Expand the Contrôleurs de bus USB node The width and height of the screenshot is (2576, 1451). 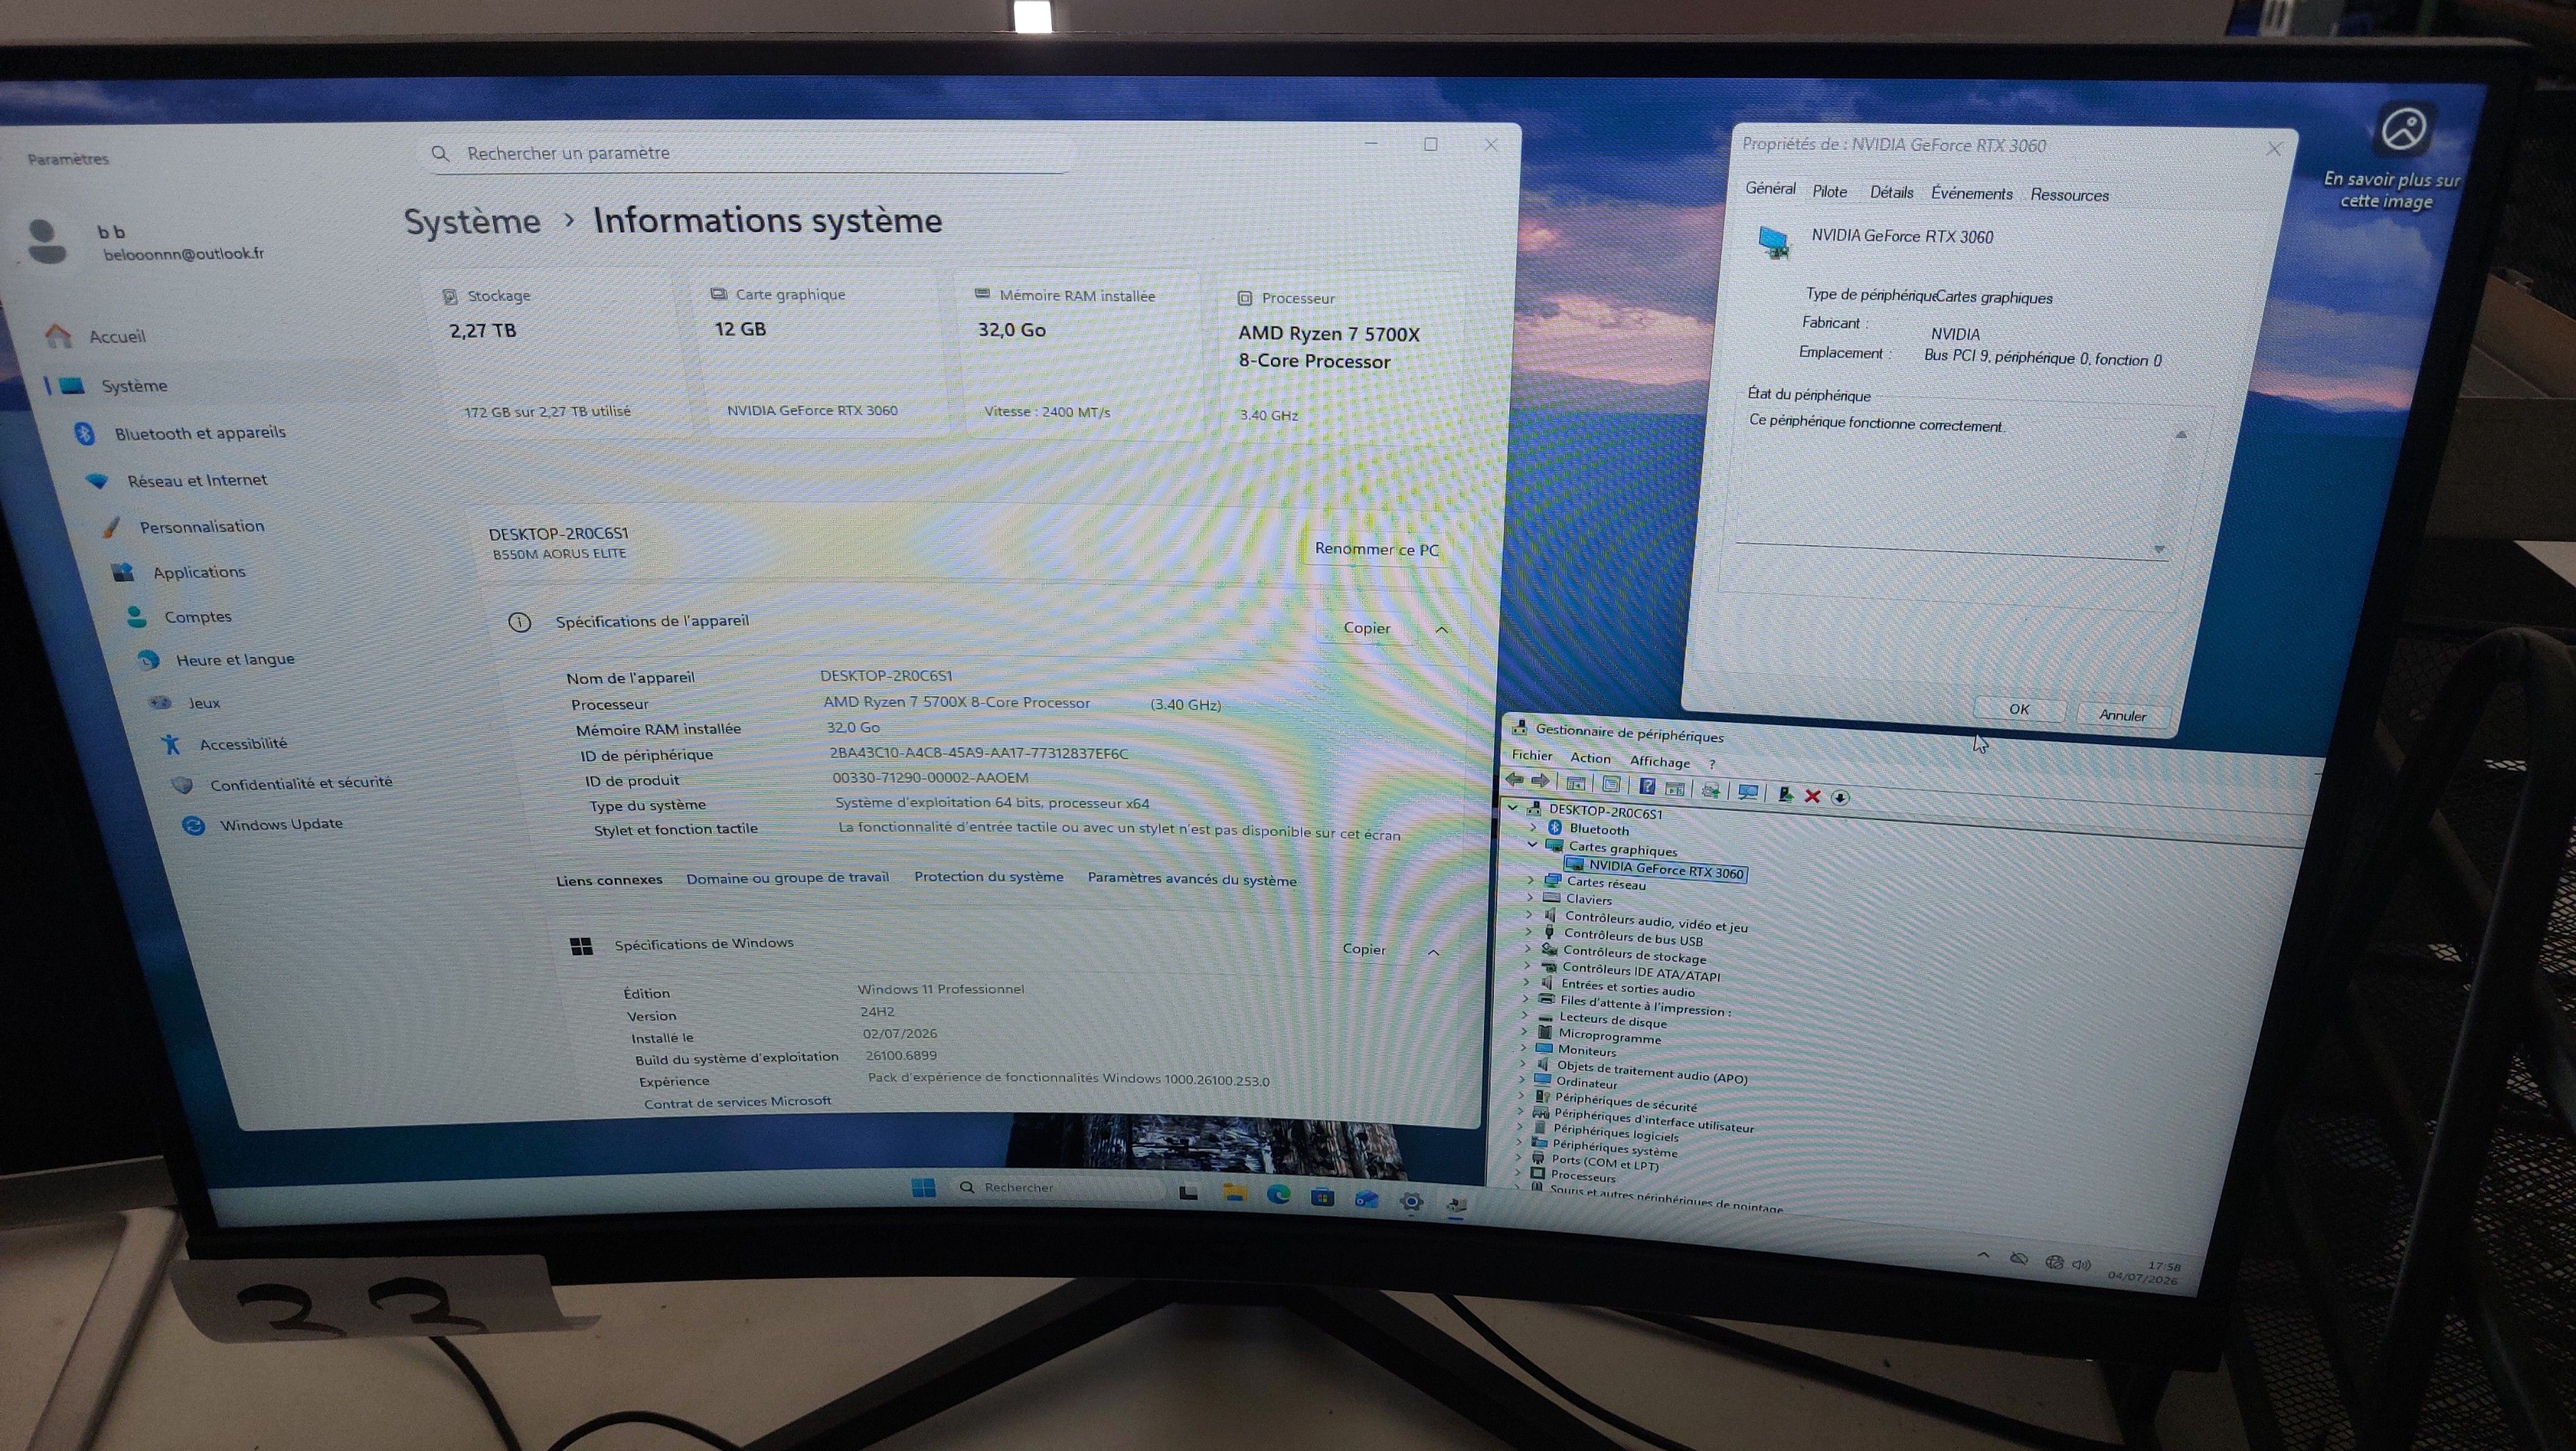(1528, 931)
